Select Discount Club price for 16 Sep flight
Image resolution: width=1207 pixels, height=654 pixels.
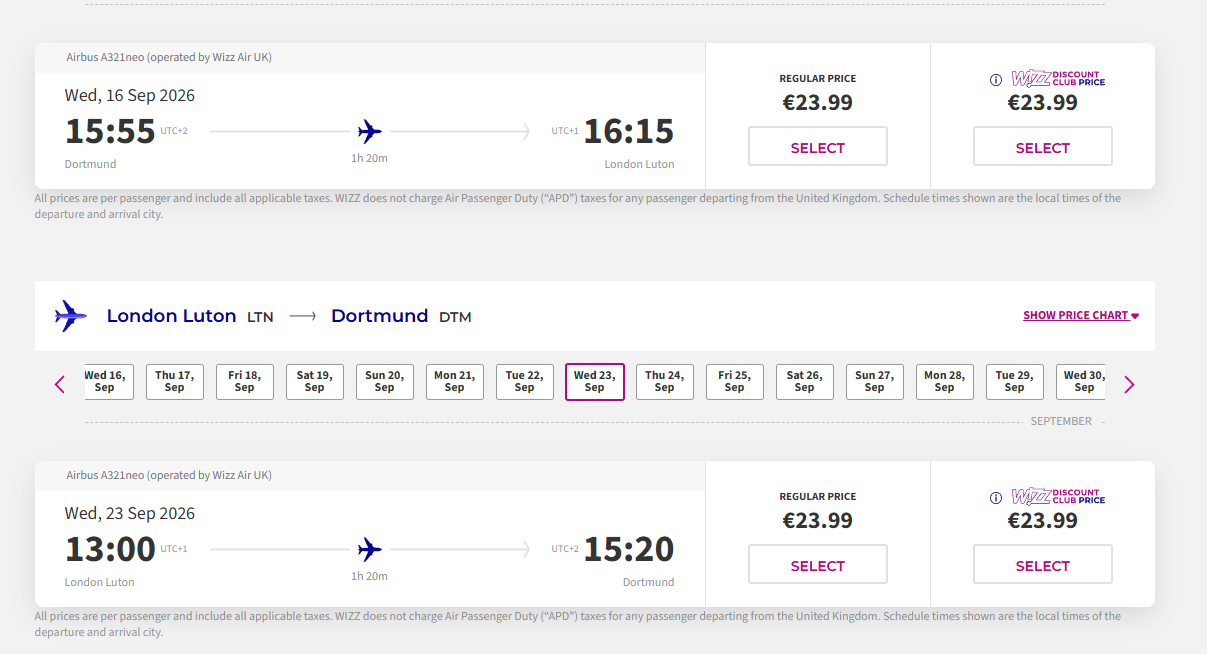[x=1043, y=146]
